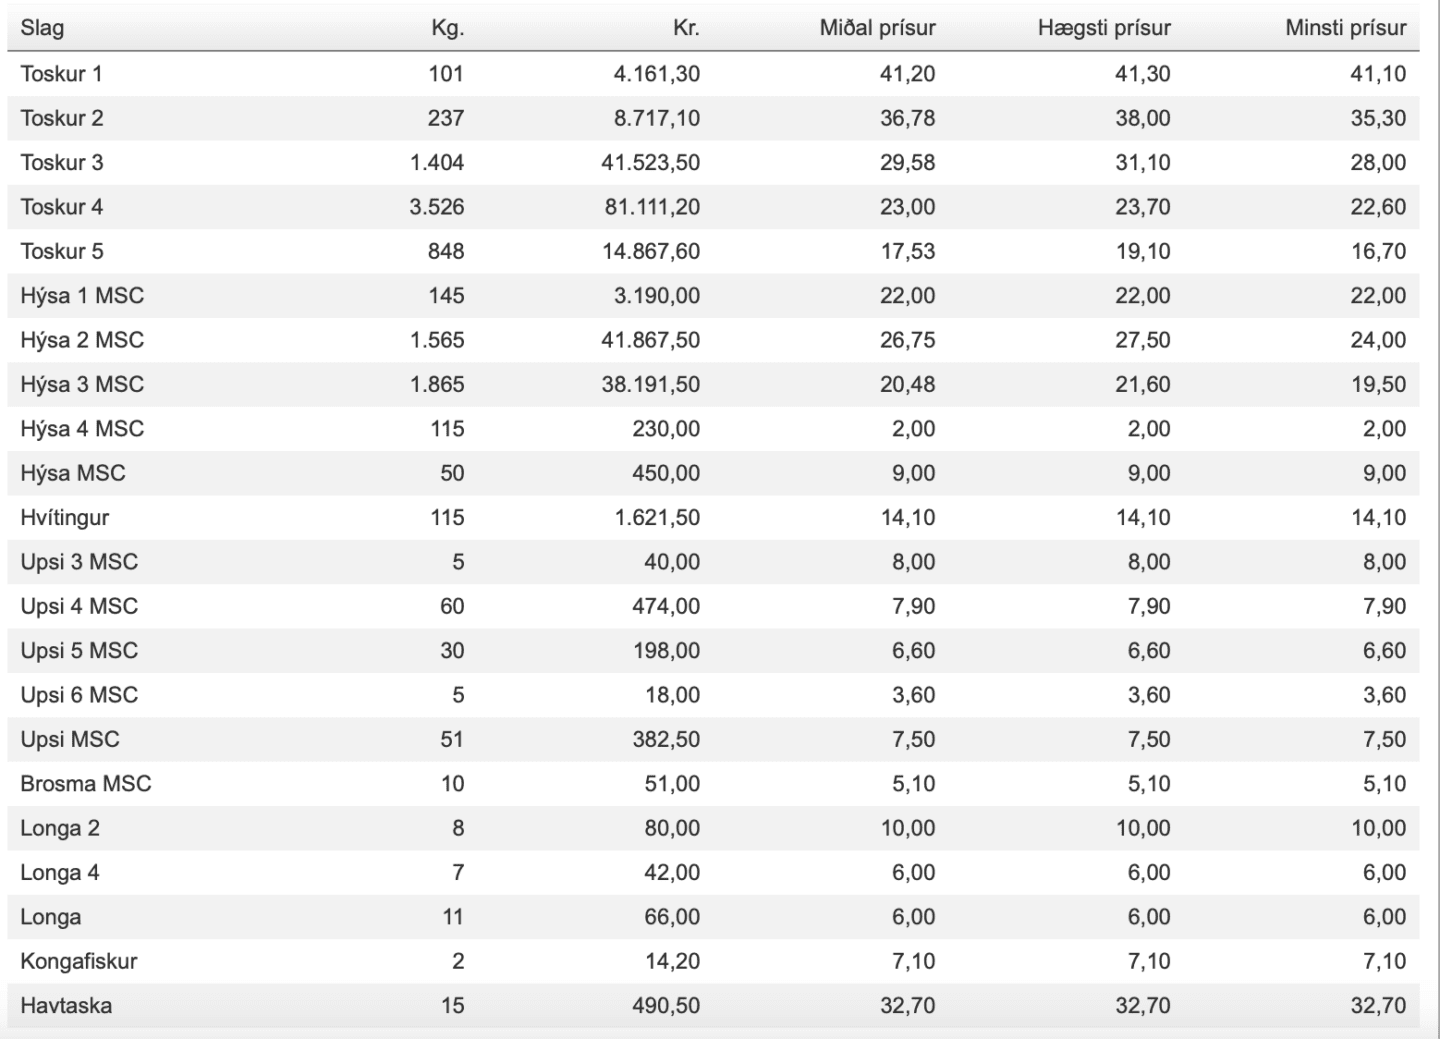The width and height of the screenshot is (1440, 1039).
Task: Select the Hýsa 2 MSC row
Action: [x=713, y=340]
